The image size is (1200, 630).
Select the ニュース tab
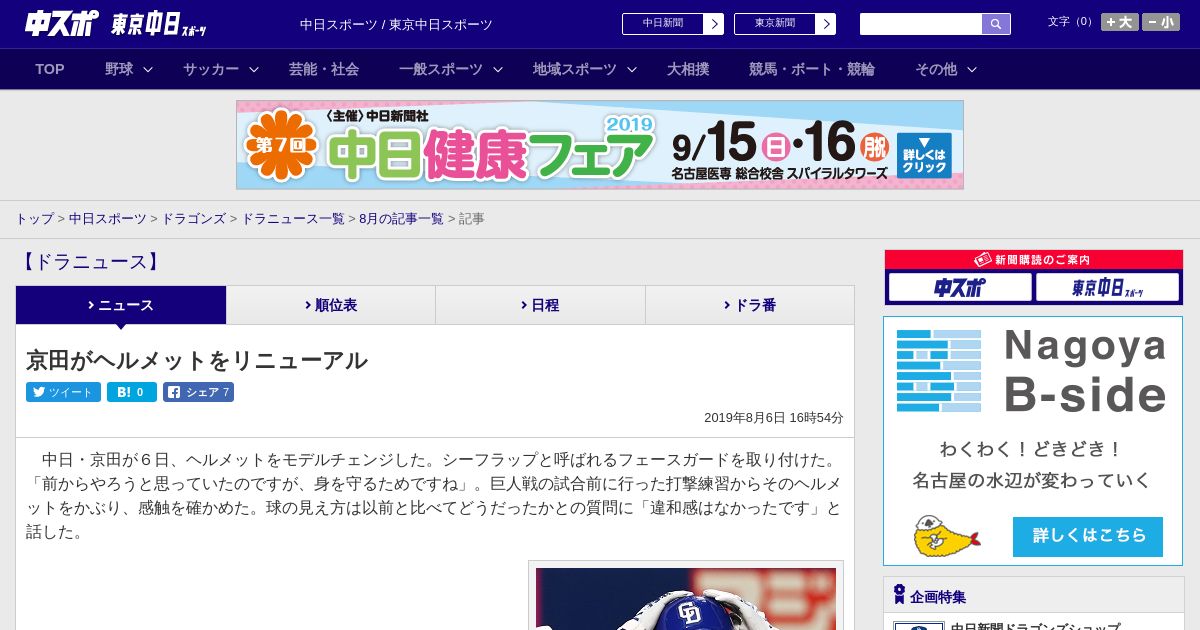click(121, 305)
